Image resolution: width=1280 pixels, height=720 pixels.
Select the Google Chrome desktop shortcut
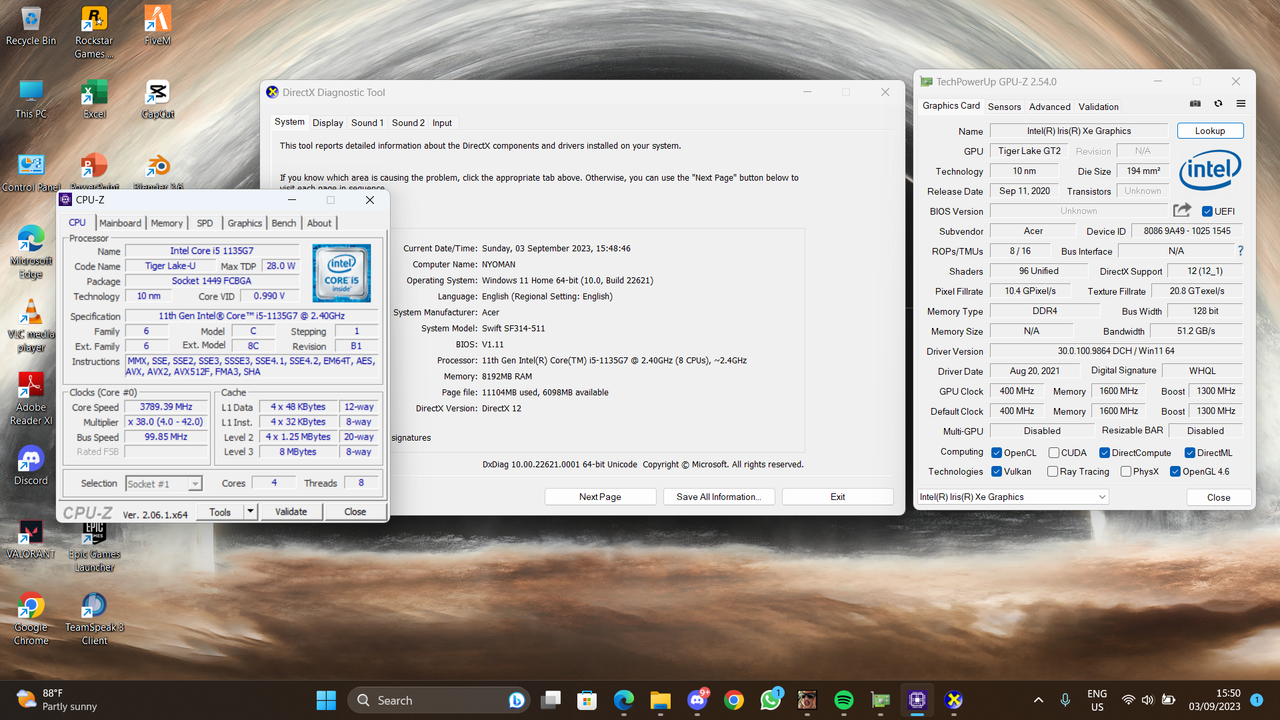point(31,619)
